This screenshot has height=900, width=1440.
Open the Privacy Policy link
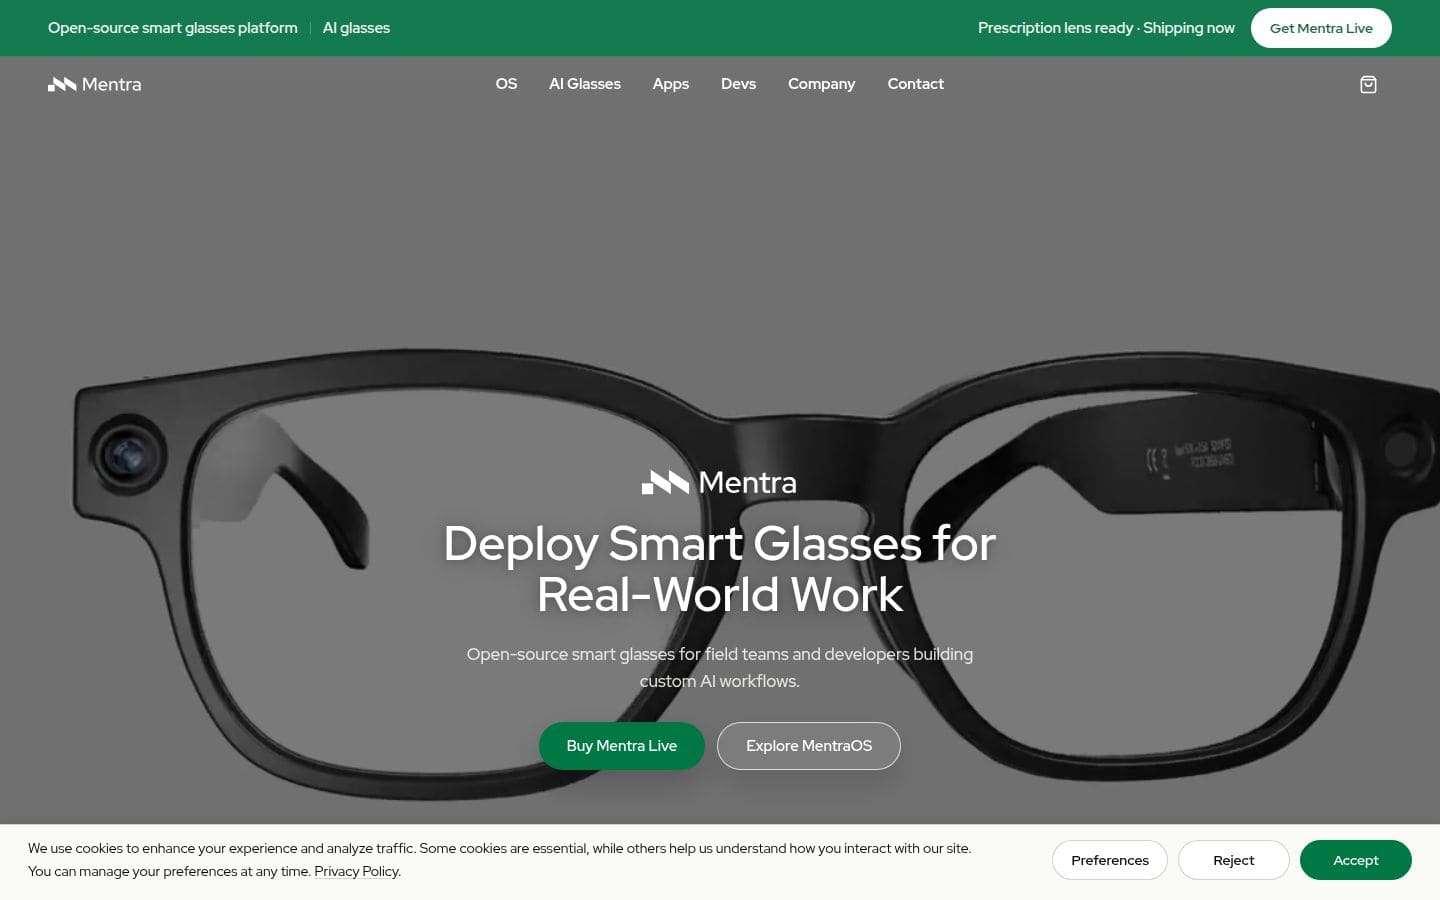(x=356, y=871)
